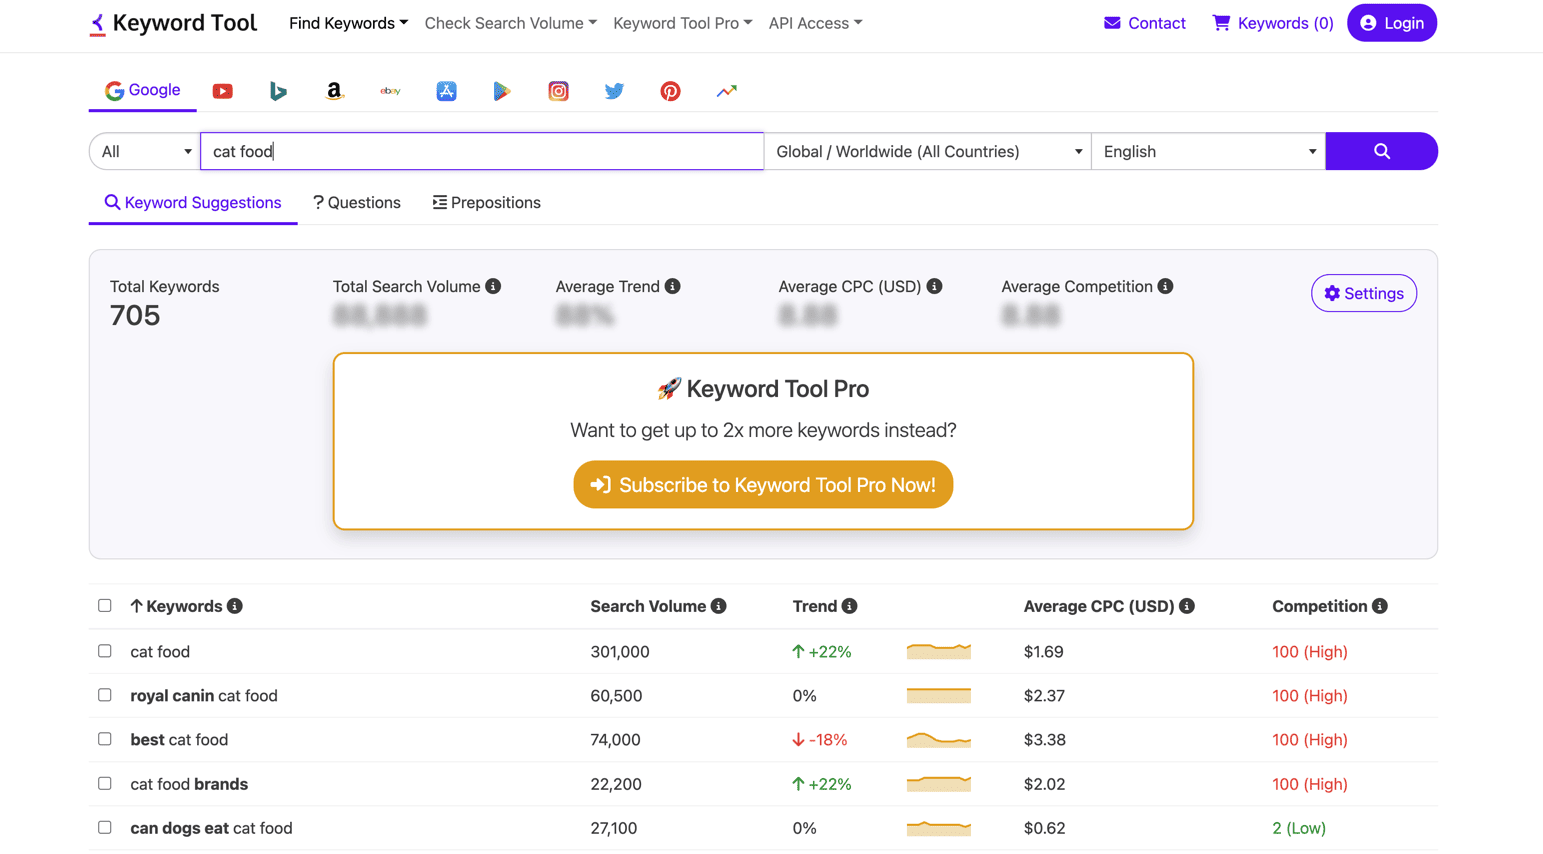Click the trend sparkline for cat food row

click(x=939, y=651)
